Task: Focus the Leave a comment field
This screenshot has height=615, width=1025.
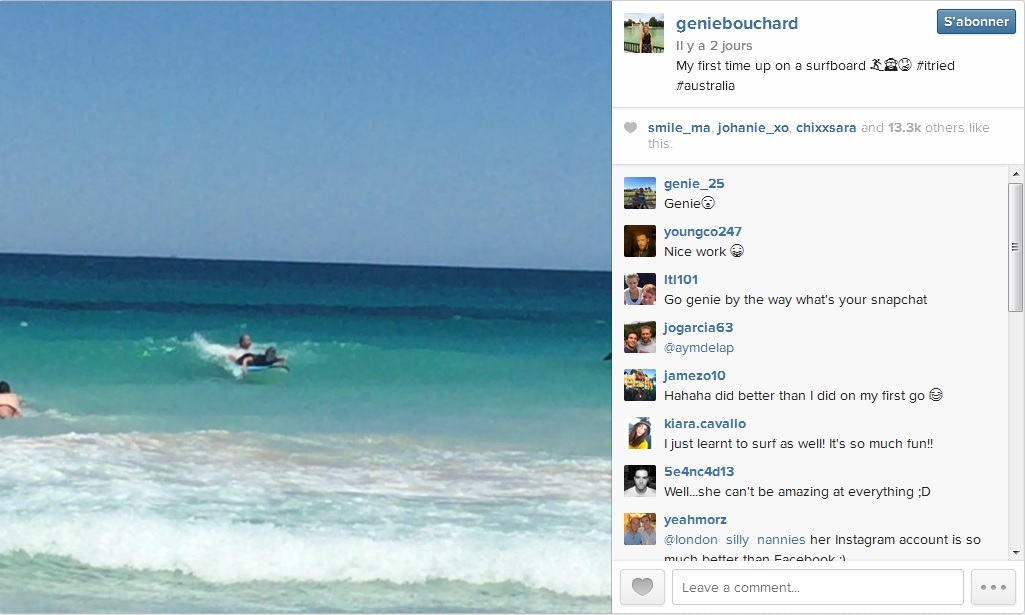Action: (x=818, y=587)
